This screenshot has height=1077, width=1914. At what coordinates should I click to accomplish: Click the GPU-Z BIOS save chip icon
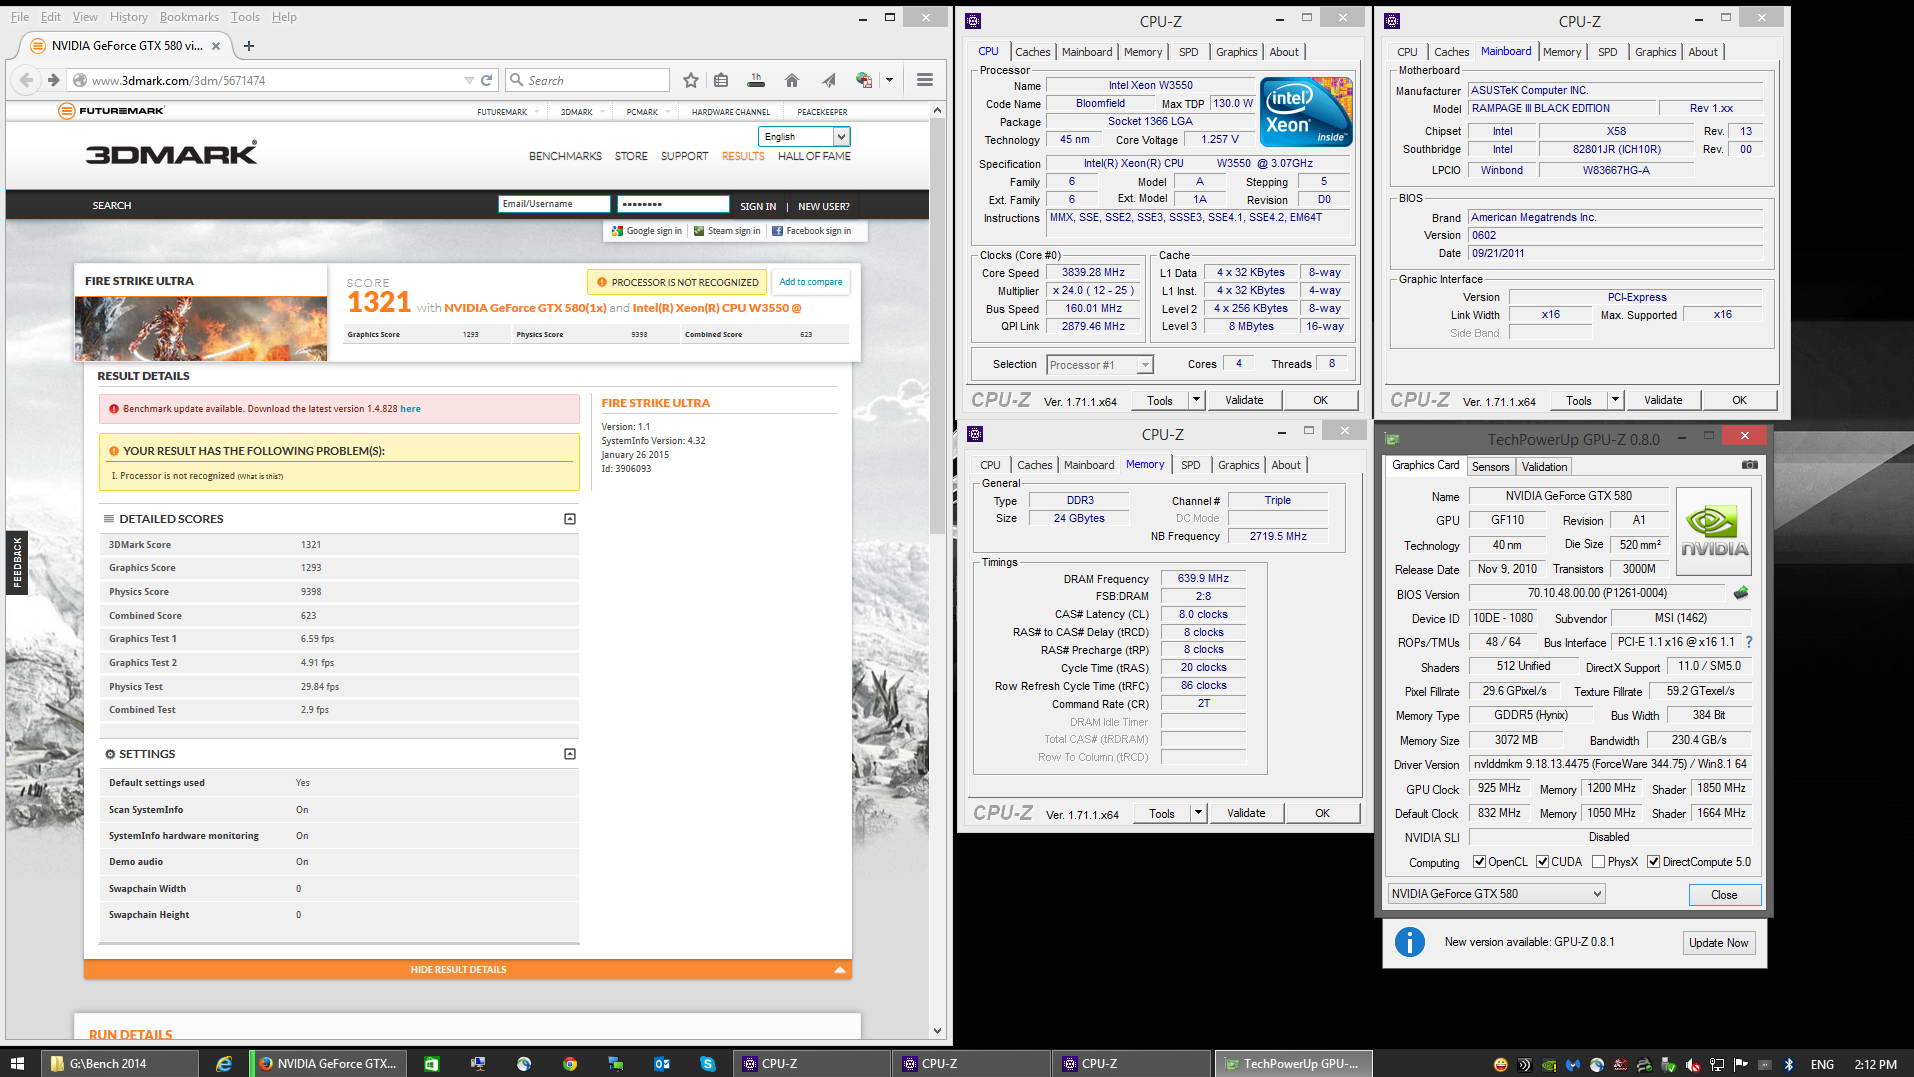click(1741, 593)
